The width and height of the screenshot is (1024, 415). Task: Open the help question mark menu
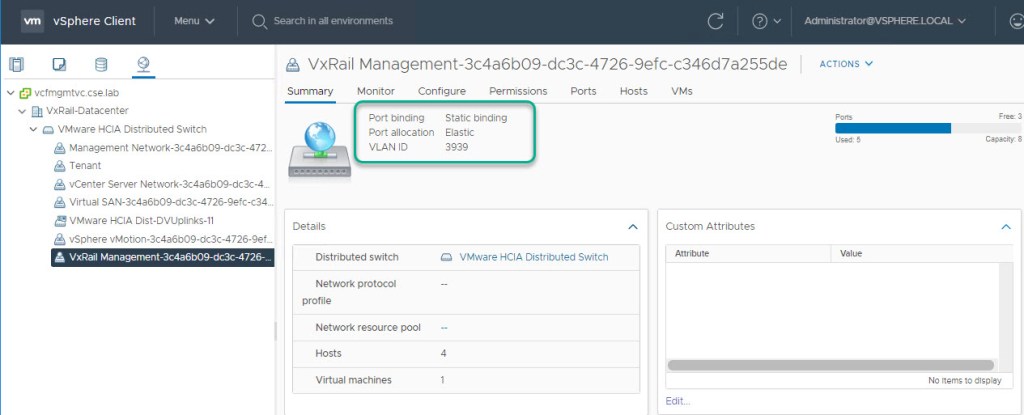coord(765,21)
